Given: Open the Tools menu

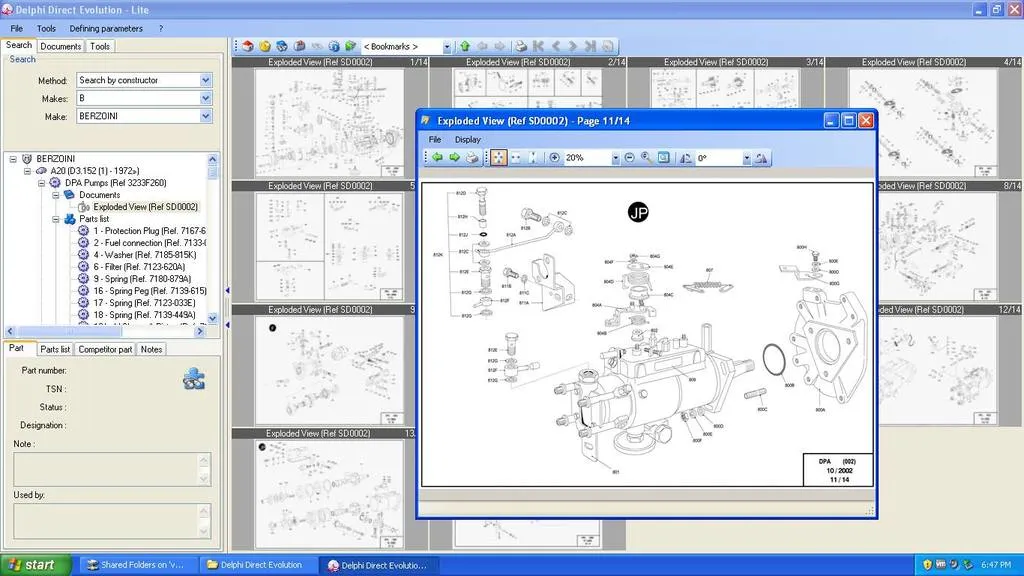Looking at the screenshot, I should [46, 29].
